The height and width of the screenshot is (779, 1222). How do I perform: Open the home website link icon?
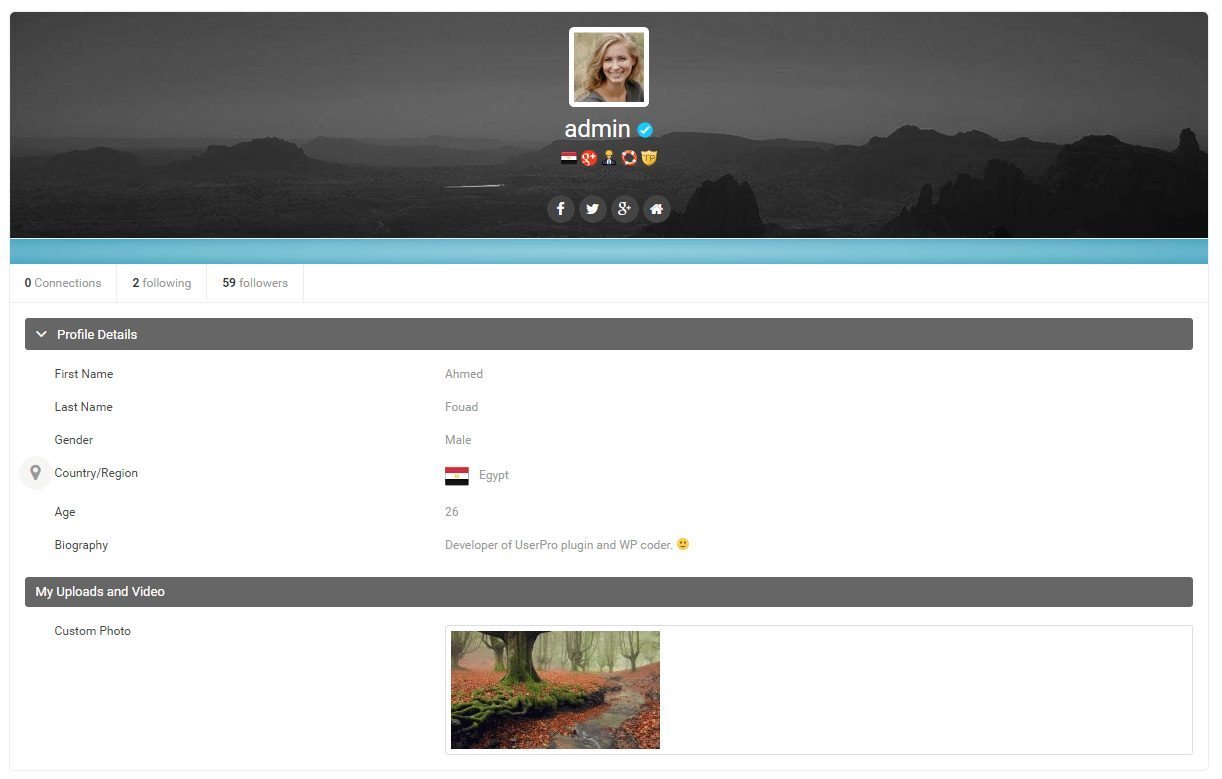pyautogui.click(x=656, y=209)
